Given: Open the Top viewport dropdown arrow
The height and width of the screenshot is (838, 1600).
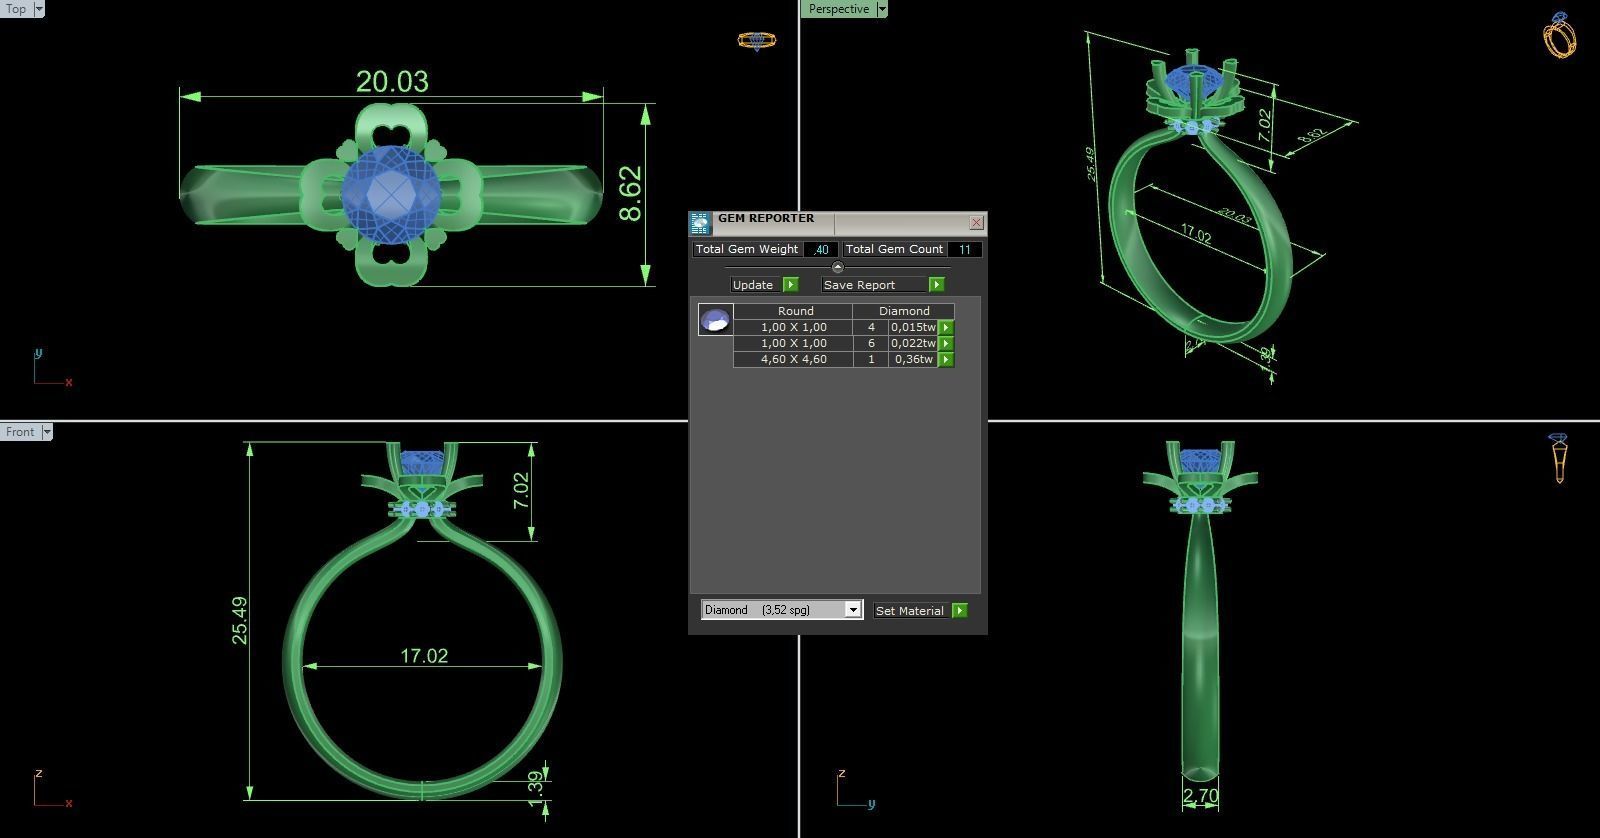Looking at the screenshot, I should (39, 9).
